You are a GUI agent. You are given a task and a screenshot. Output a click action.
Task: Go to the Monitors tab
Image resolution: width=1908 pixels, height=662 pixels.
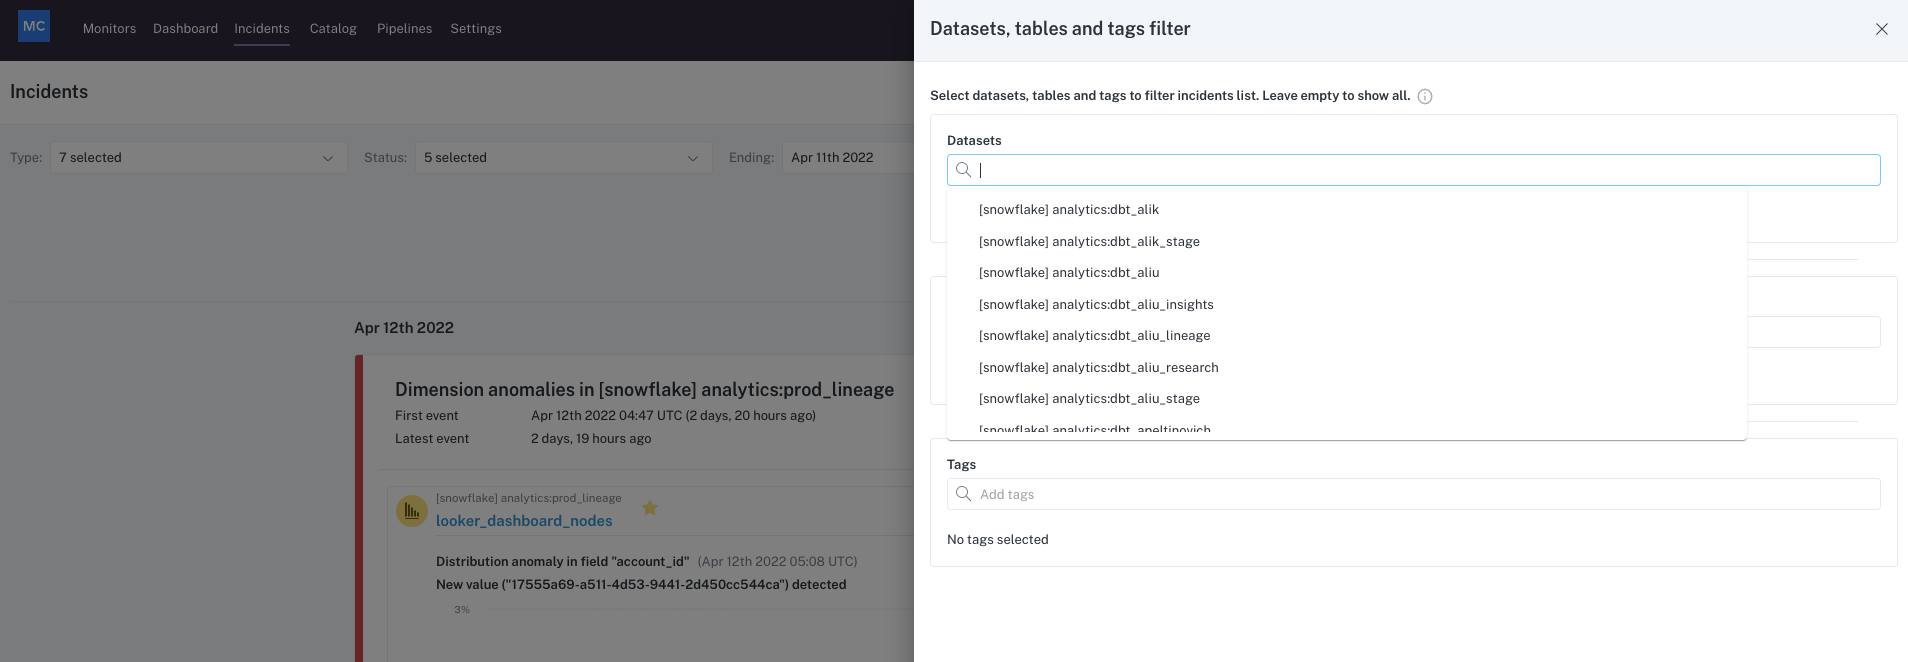(x=109, y=29)
